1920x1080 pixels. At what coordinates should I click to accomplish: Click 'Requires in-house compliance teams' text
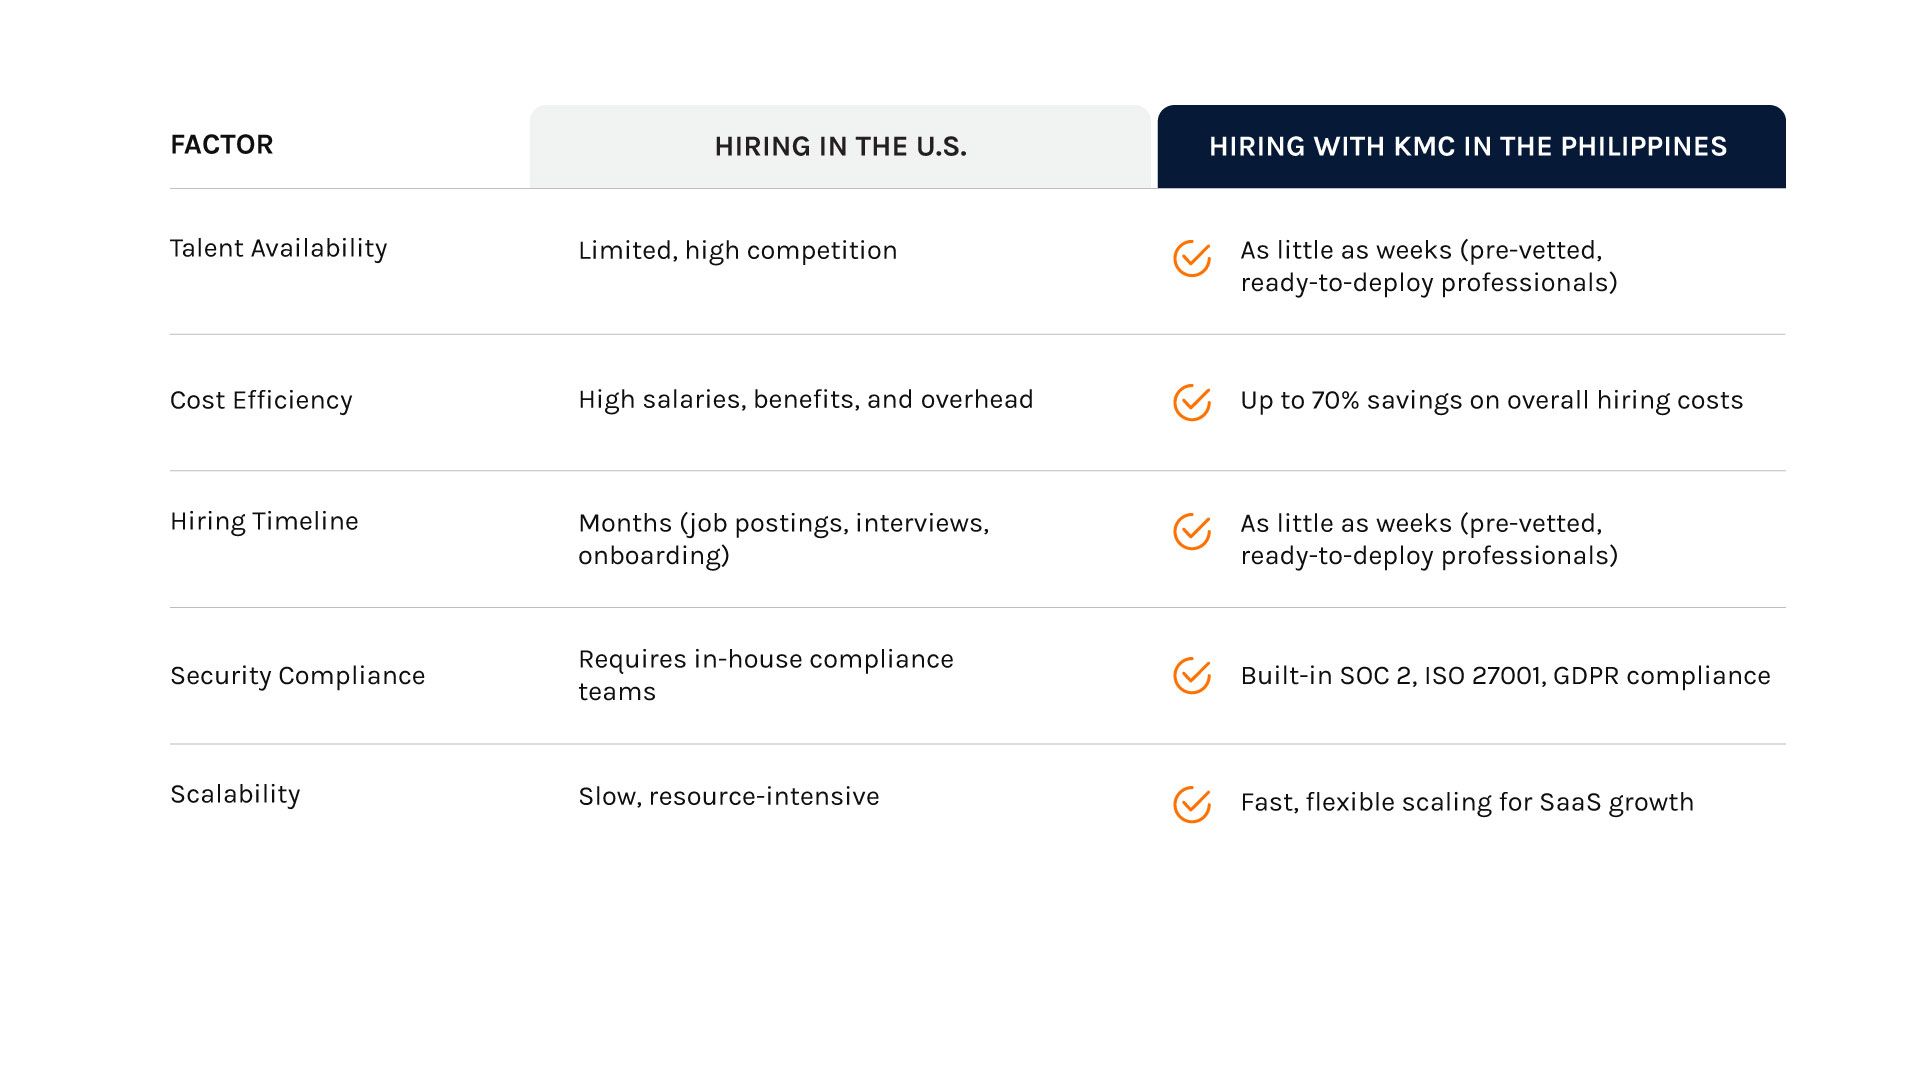765,675
